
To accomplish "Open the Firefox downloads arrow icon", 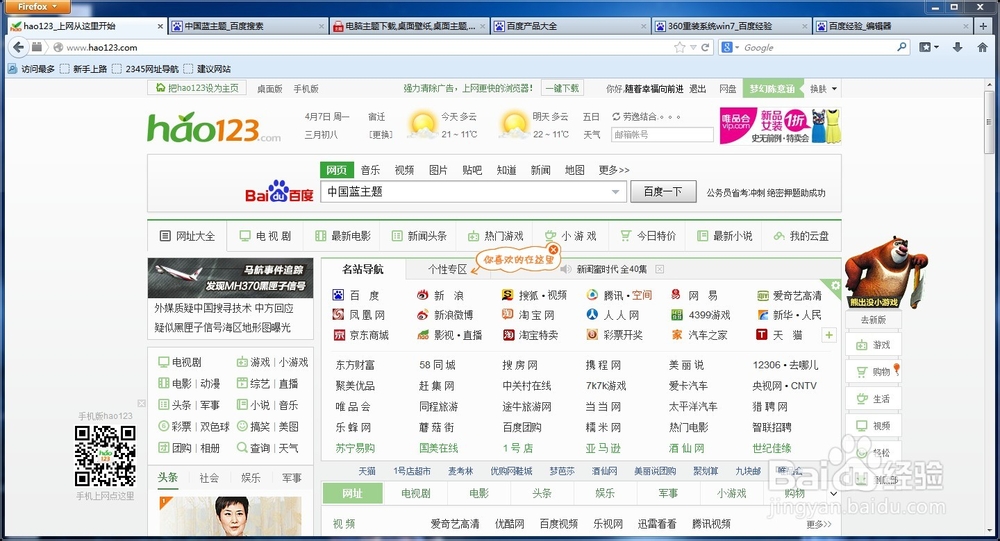I will [957, 47].
